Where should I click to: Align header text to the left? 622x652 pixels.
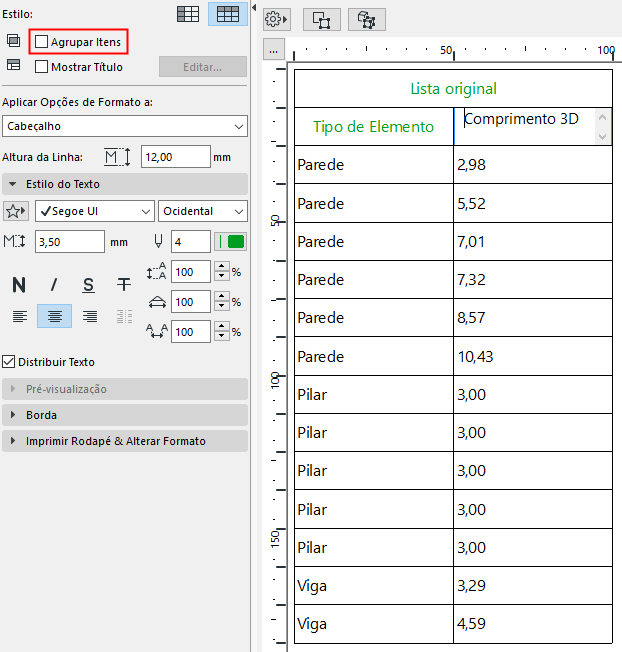18,316
